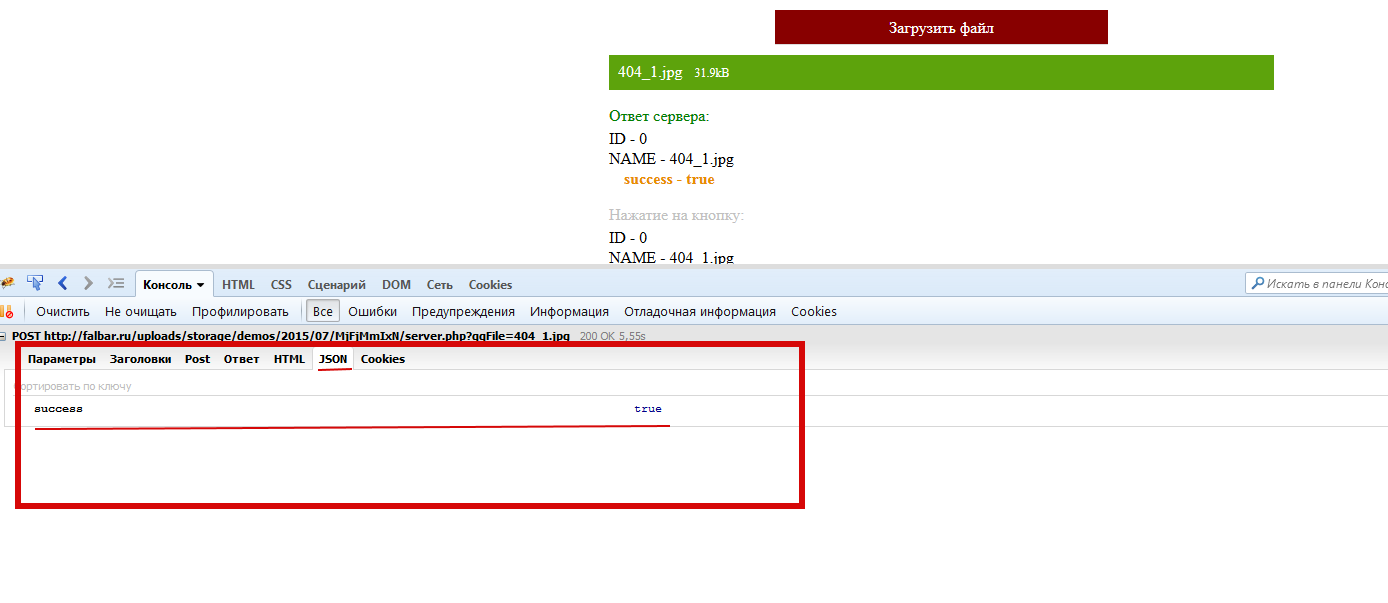Click the POST server.php request URL

tap(291, 337)
